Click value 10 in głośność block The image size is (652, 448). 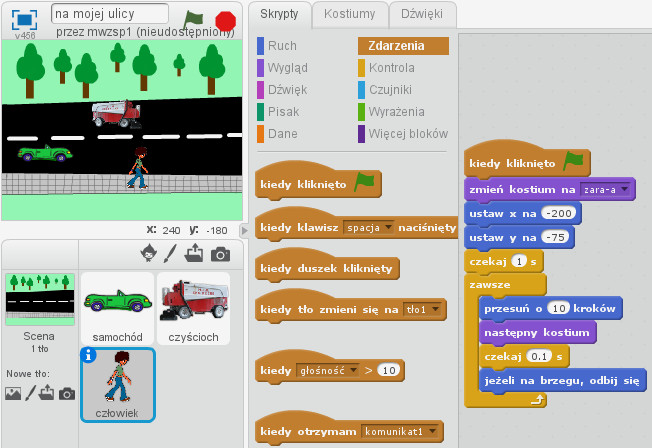pyautogui.click(x=389, y=370)
